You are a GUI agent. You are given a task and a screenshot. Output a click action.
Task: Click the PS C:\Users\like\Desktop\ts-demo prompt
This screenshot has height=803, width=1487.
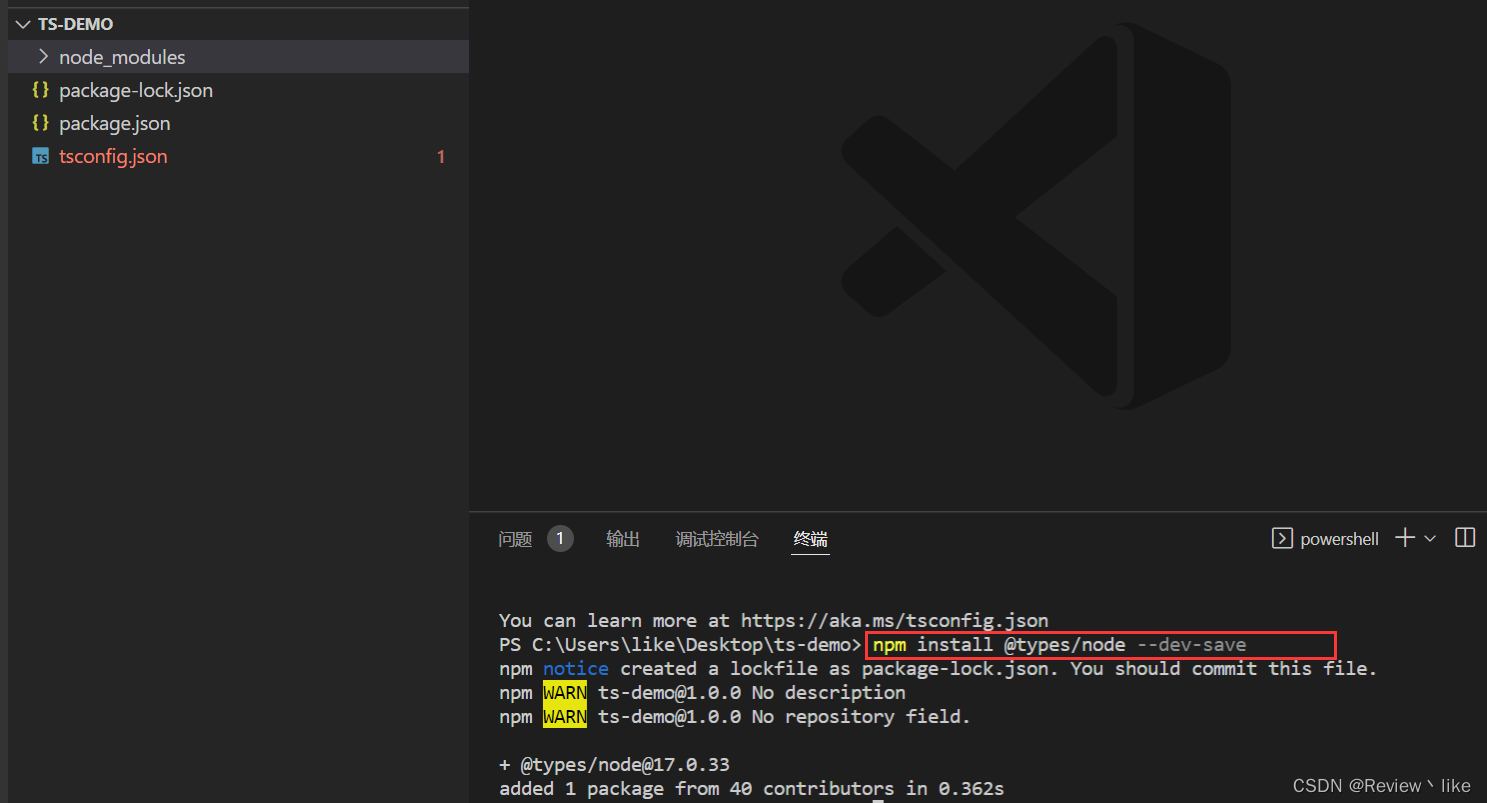tap(680, 645)
